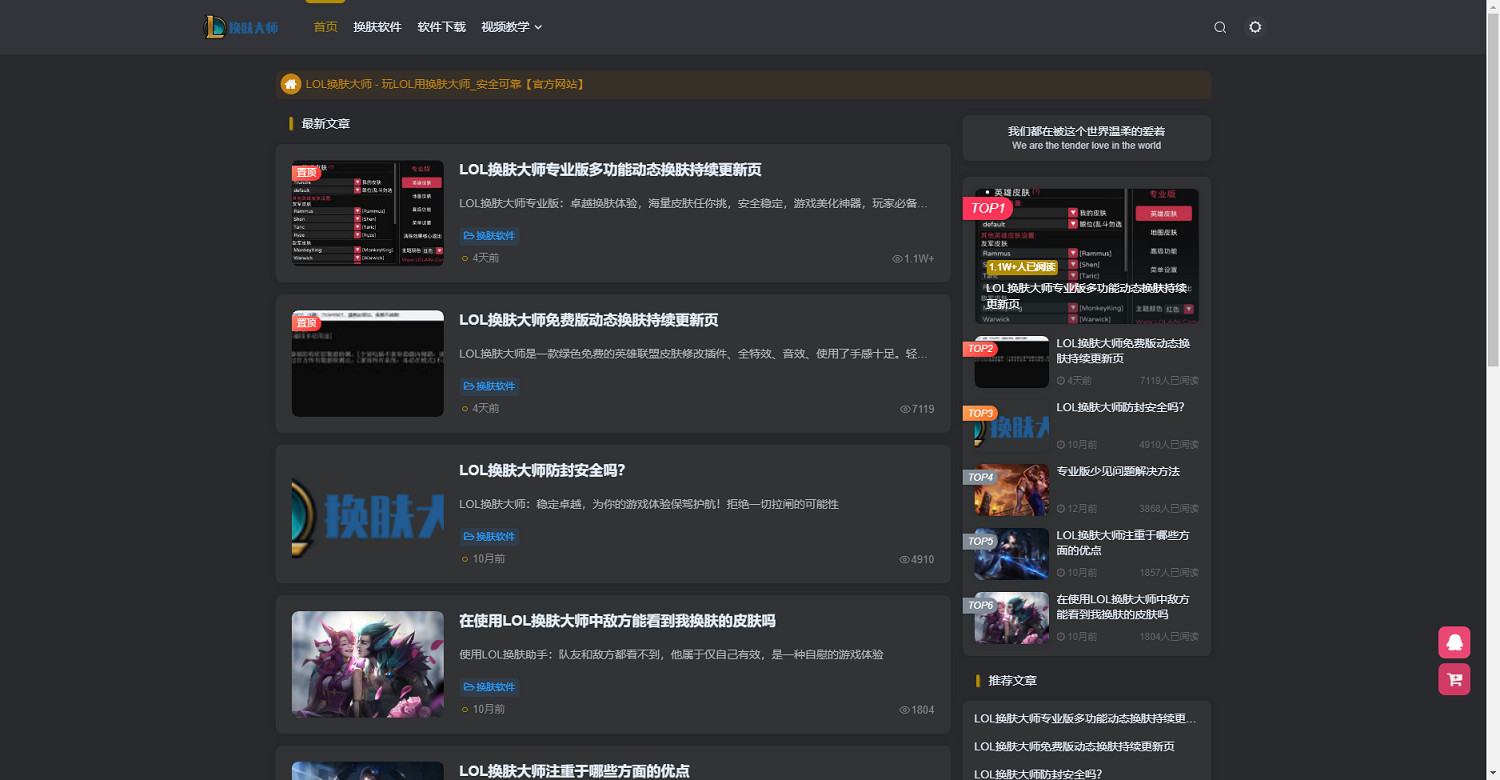Open the 在使用LOL换肤大师中敌方能看到 article image
The width and height of the screenshot is (1500, 780).
click(367, 664)
